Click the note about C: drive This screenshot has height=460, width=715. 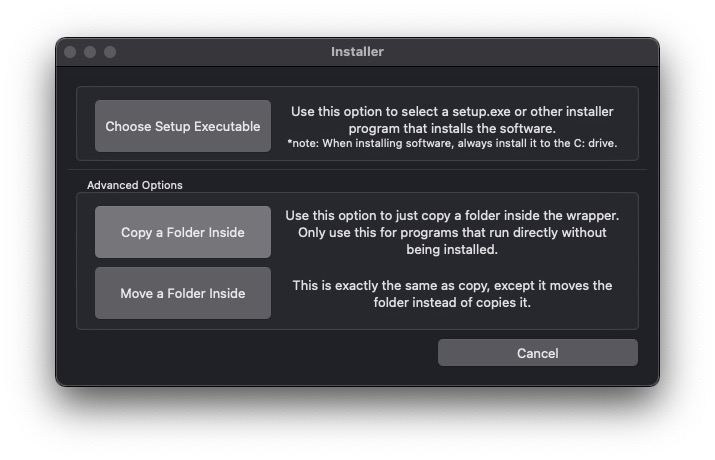(452, 143)
